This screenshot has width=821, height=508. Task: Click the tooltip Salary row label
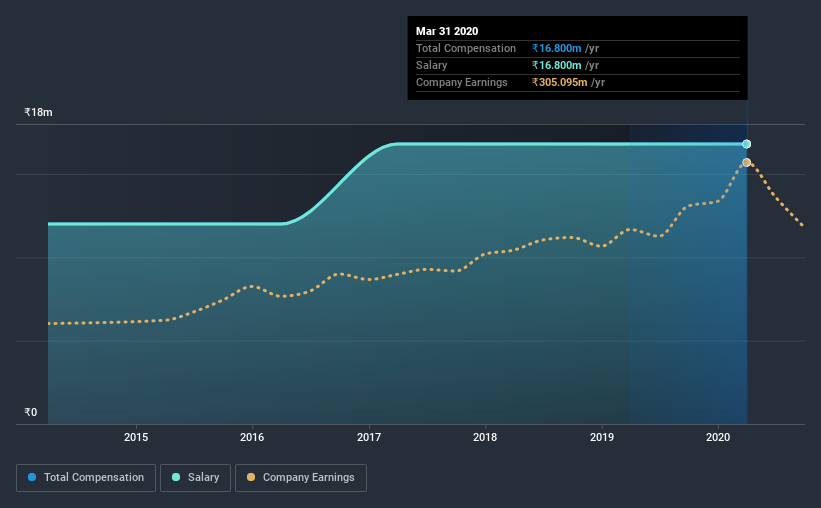[x=431, y=65]
